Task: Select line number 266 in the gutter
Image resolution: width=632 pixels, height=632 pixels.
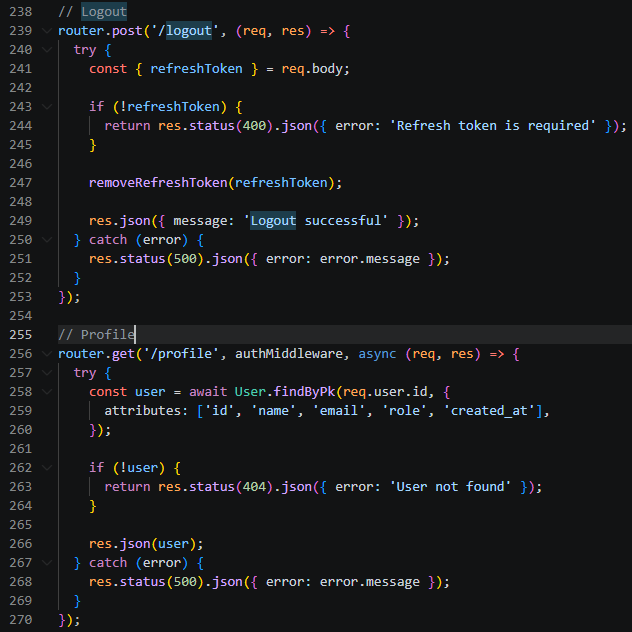Action: (20, 544)
